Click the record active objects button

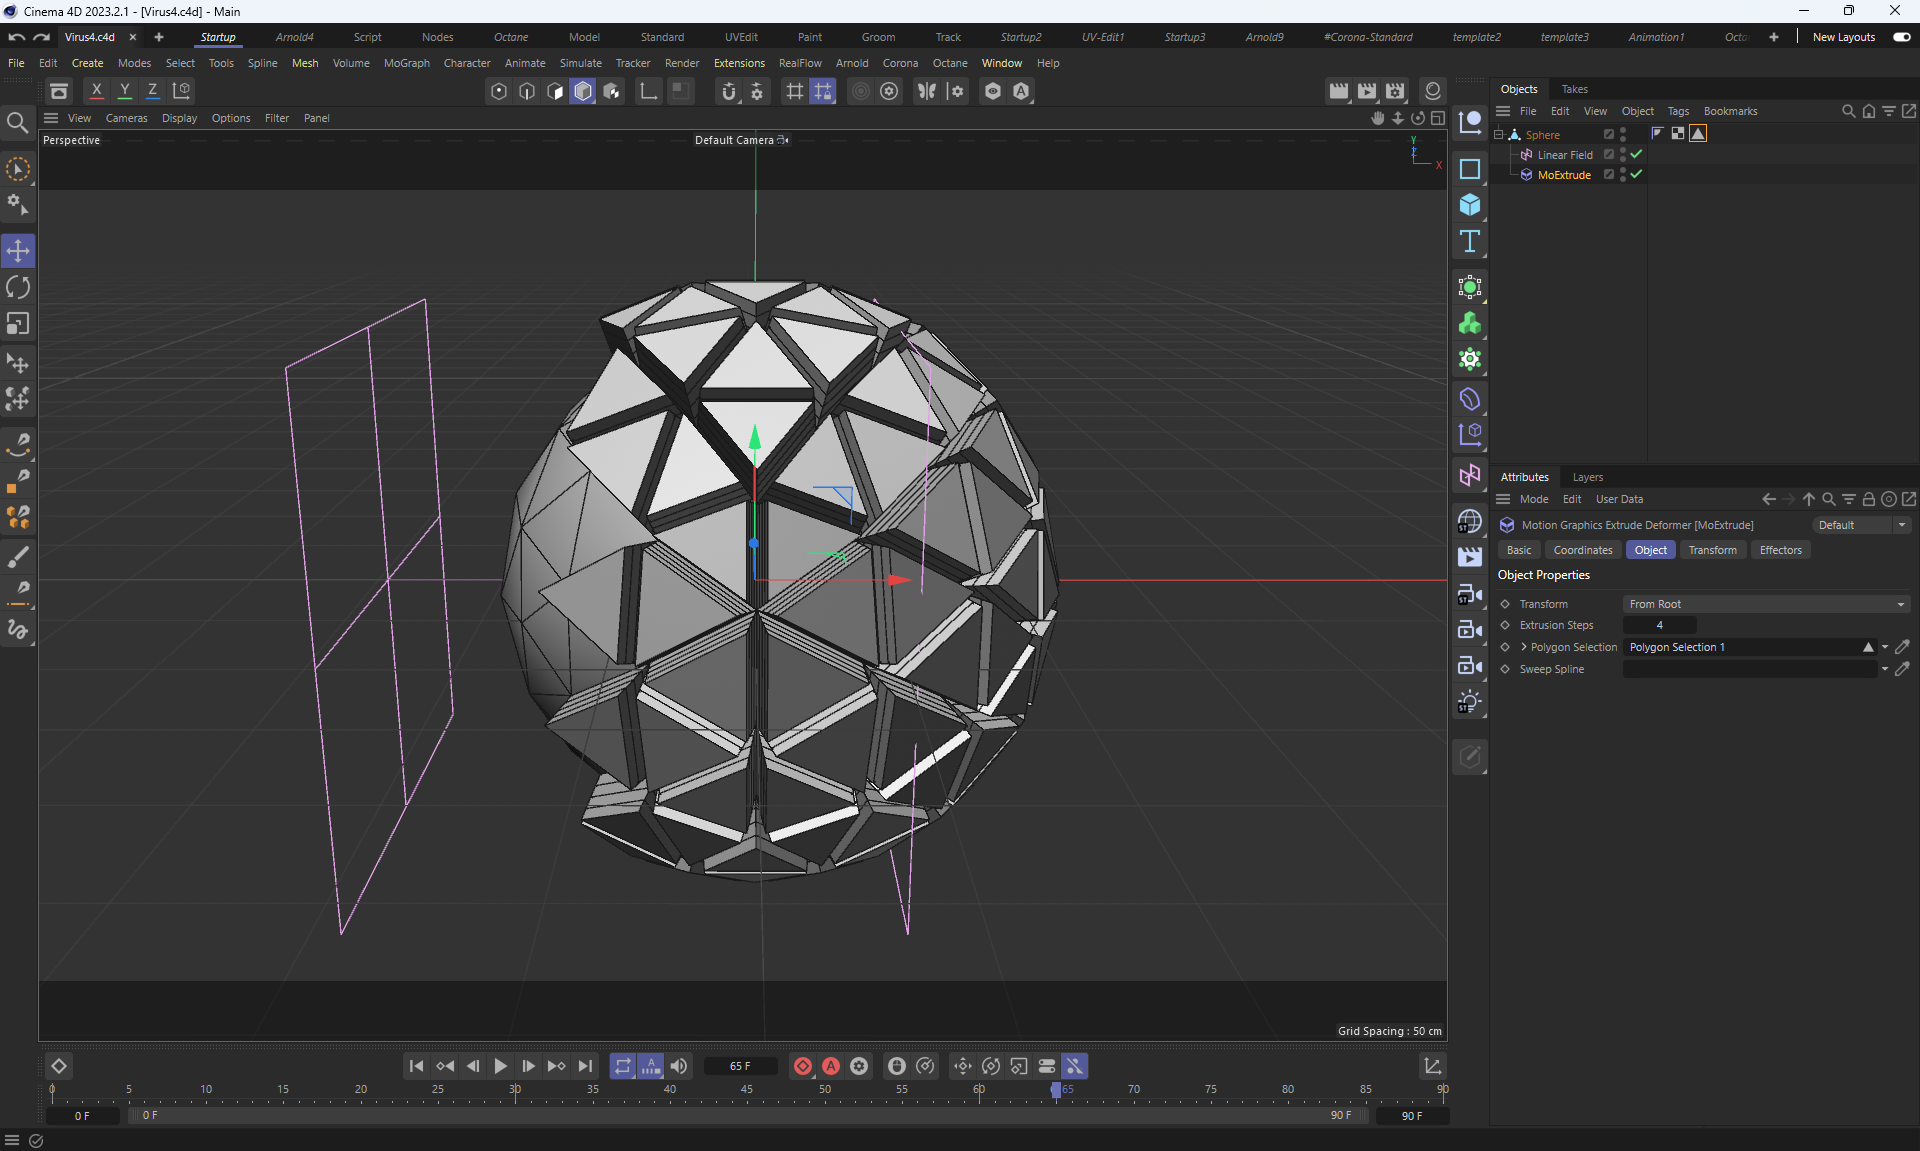click(x=802, y=1066)
